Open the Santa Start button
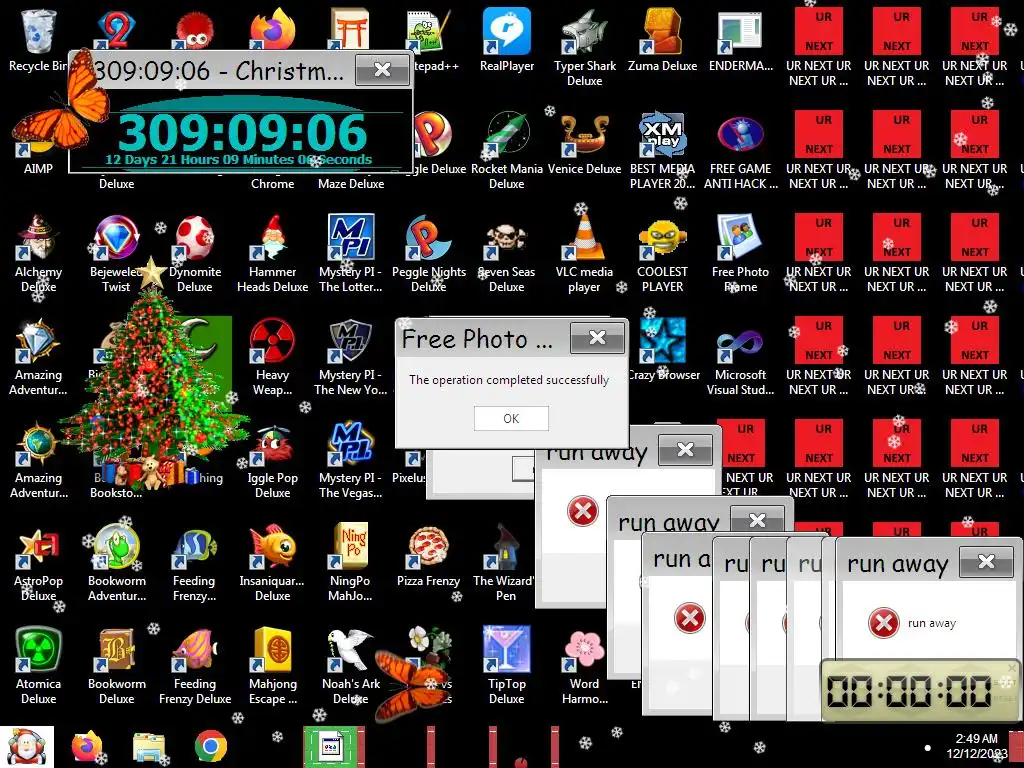1024x768 pixels. click(26, 747)
